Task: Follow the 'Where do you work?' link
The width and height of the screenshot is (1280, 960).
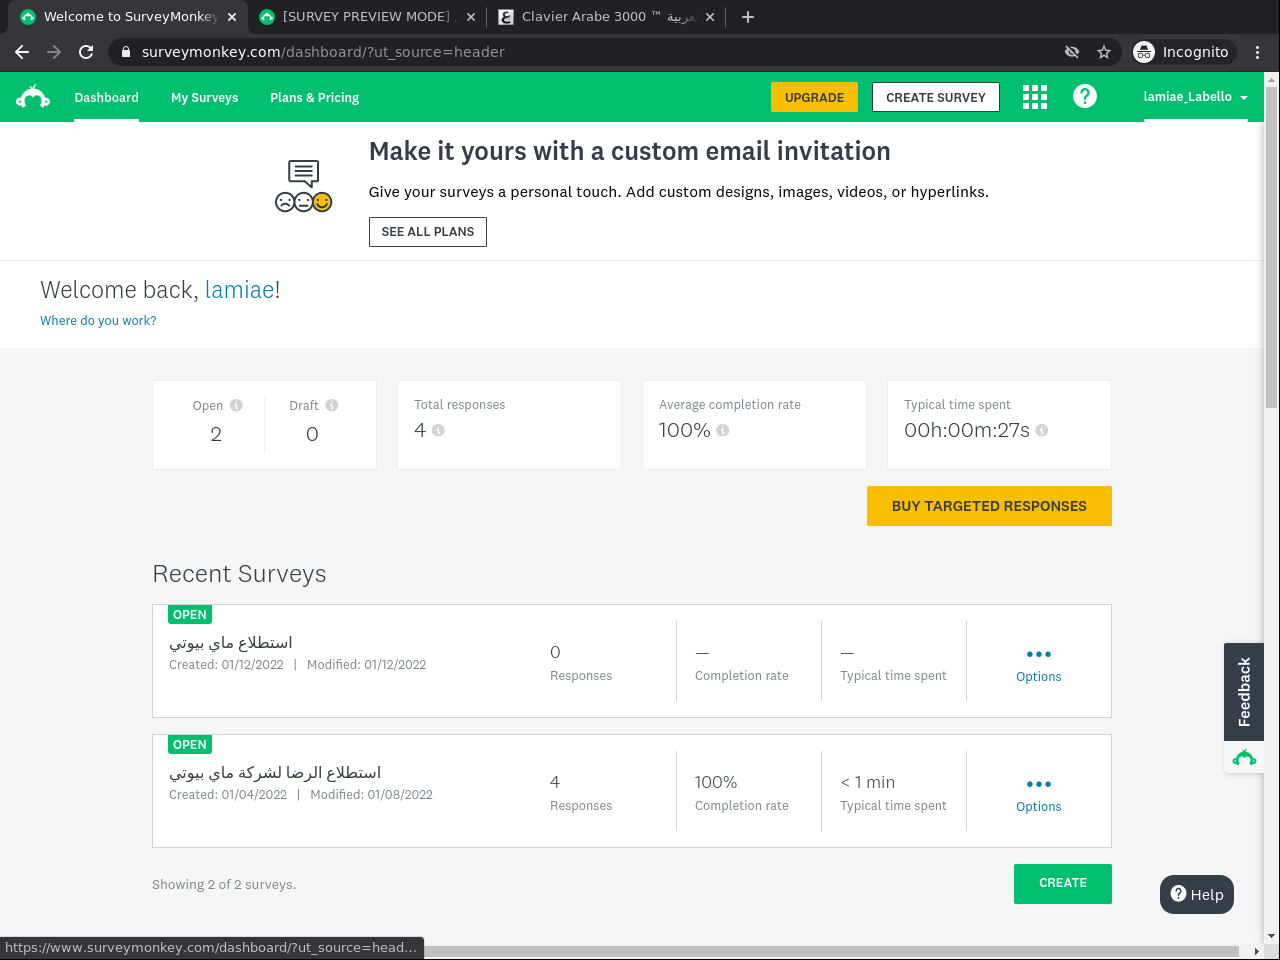Action: (x=98, y=321)
